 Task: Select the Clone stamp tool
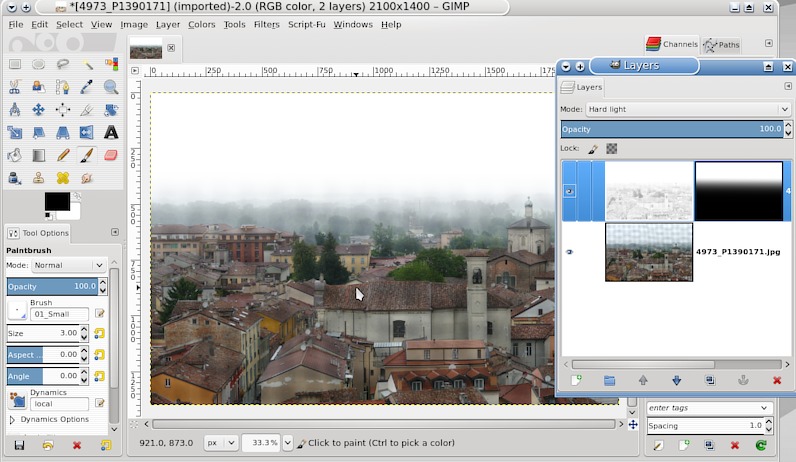(39, 178)
